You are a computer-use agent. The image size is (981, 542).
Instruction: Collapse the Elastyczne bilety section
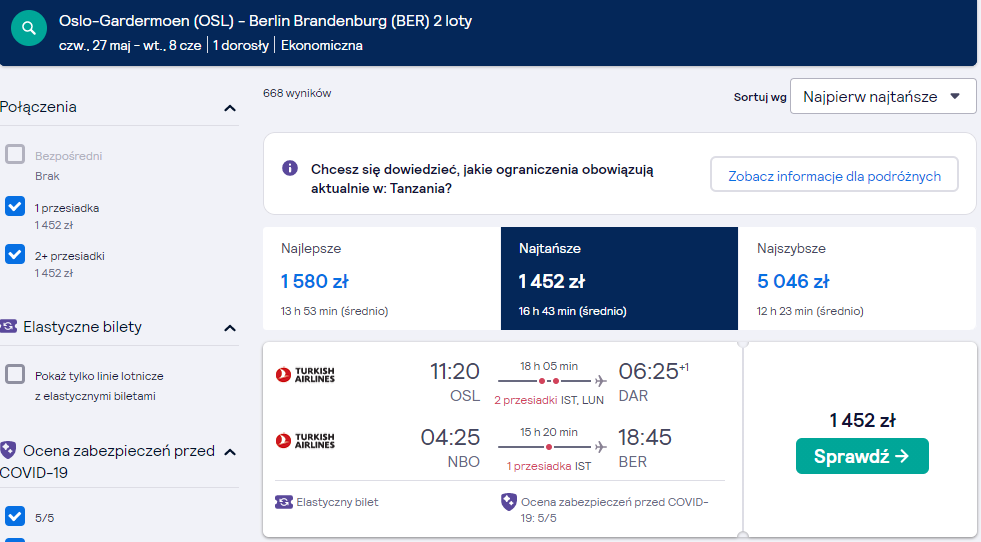(x=230, y=328)
